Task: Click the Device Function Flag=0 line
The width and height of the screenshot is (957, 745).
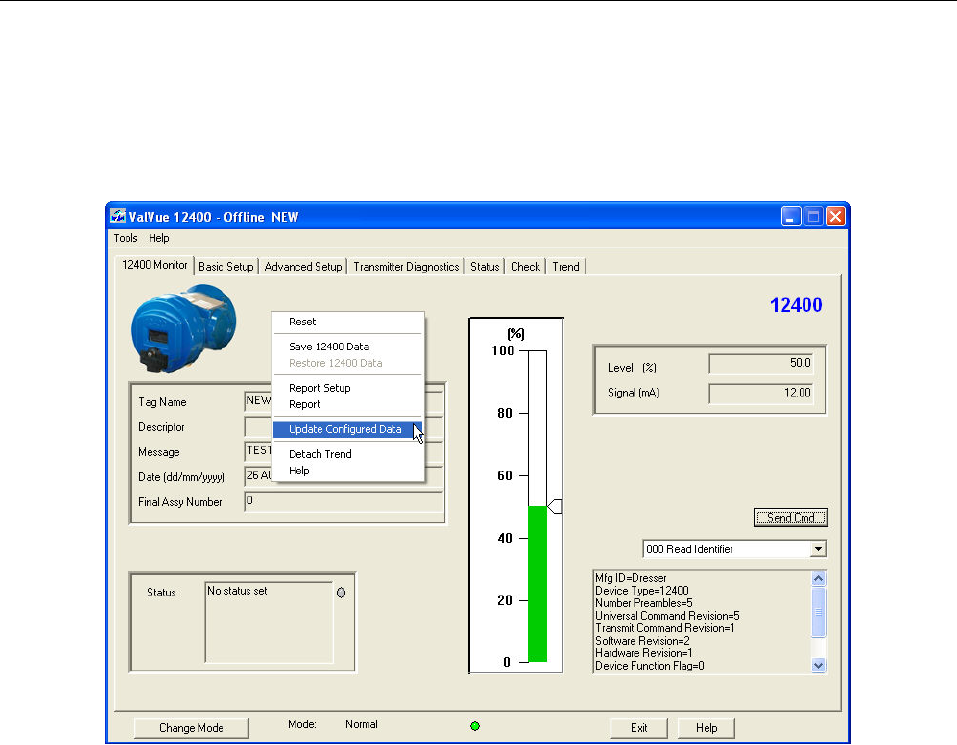Action: 649,666
